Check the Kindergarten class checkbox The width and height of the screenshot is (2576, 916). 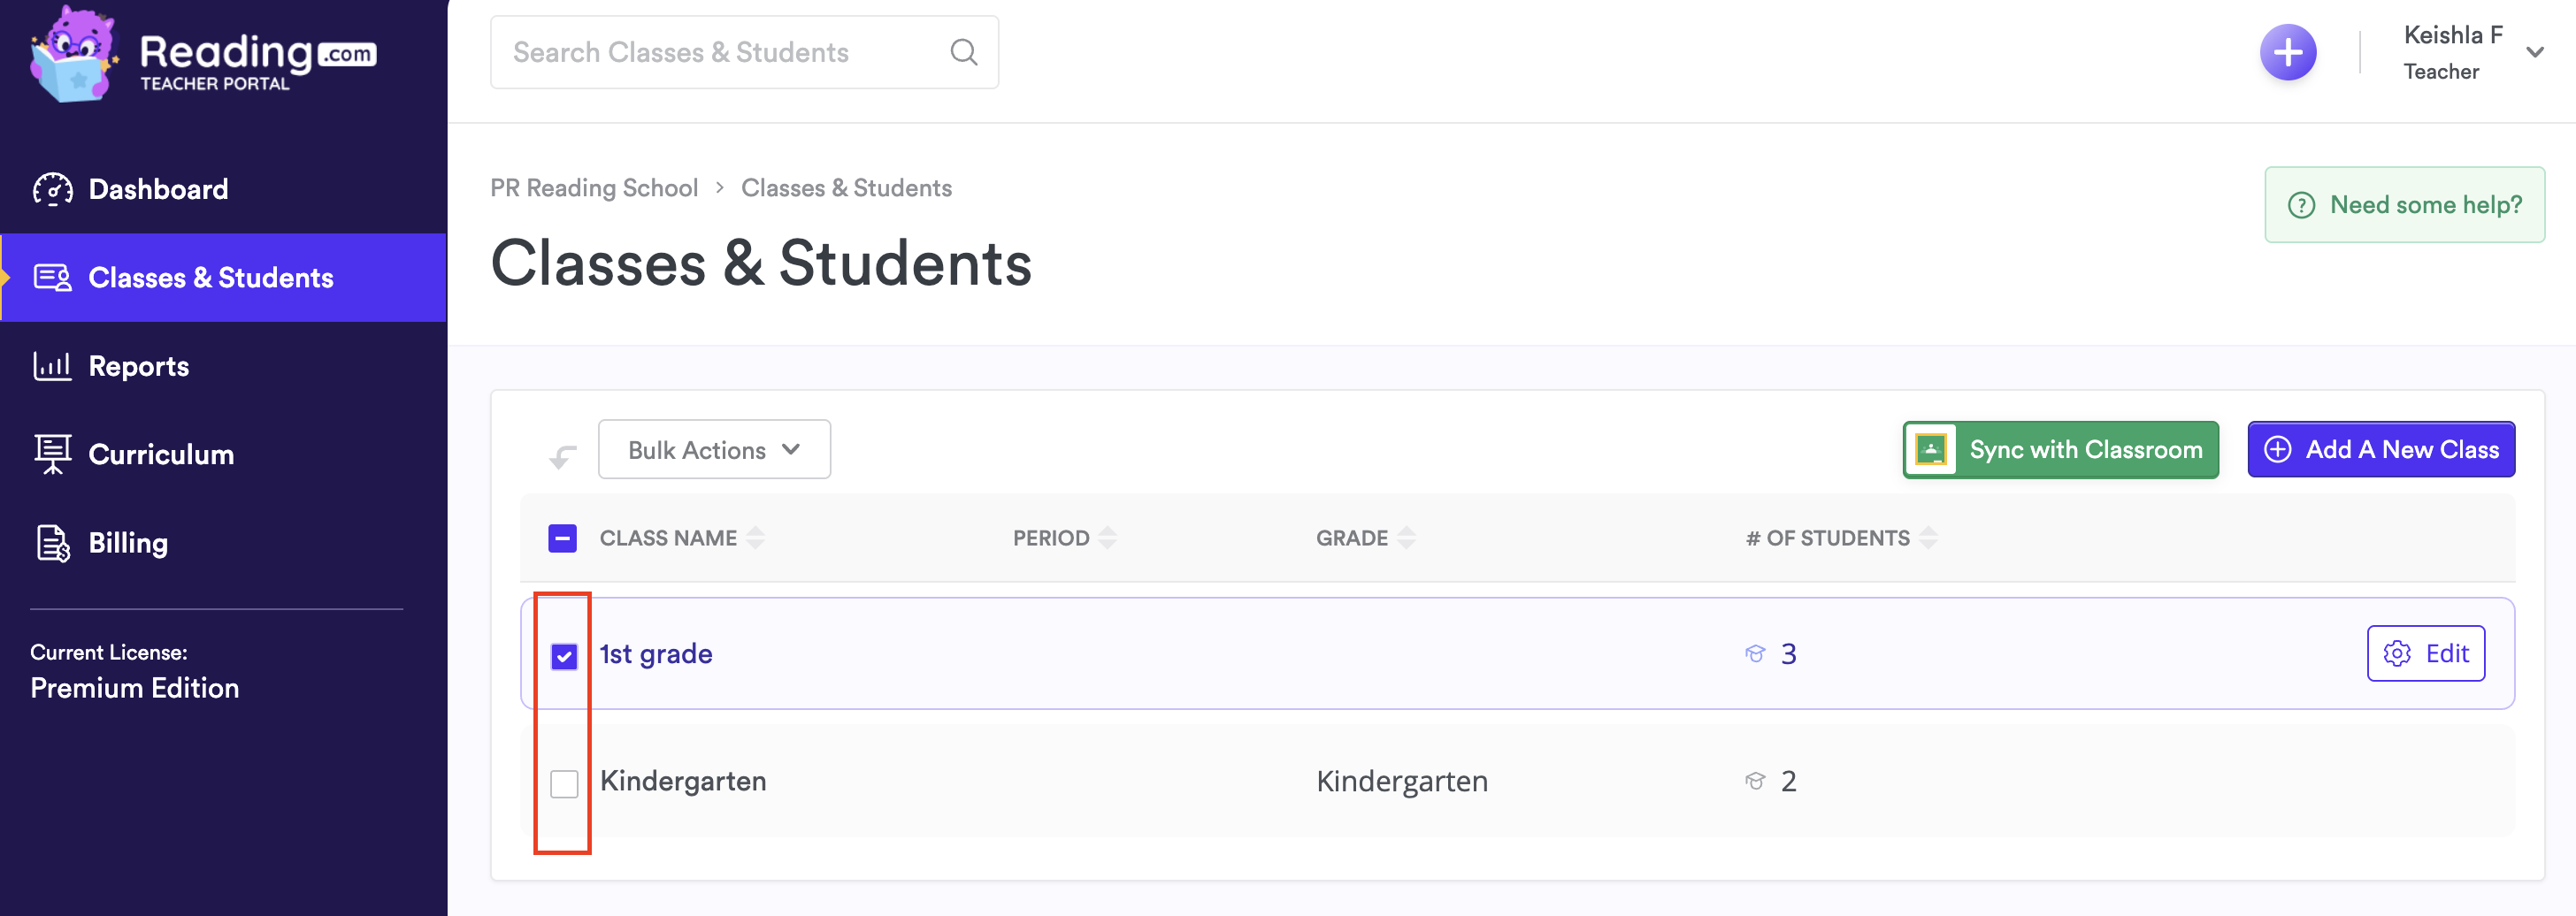coord(564,784)
